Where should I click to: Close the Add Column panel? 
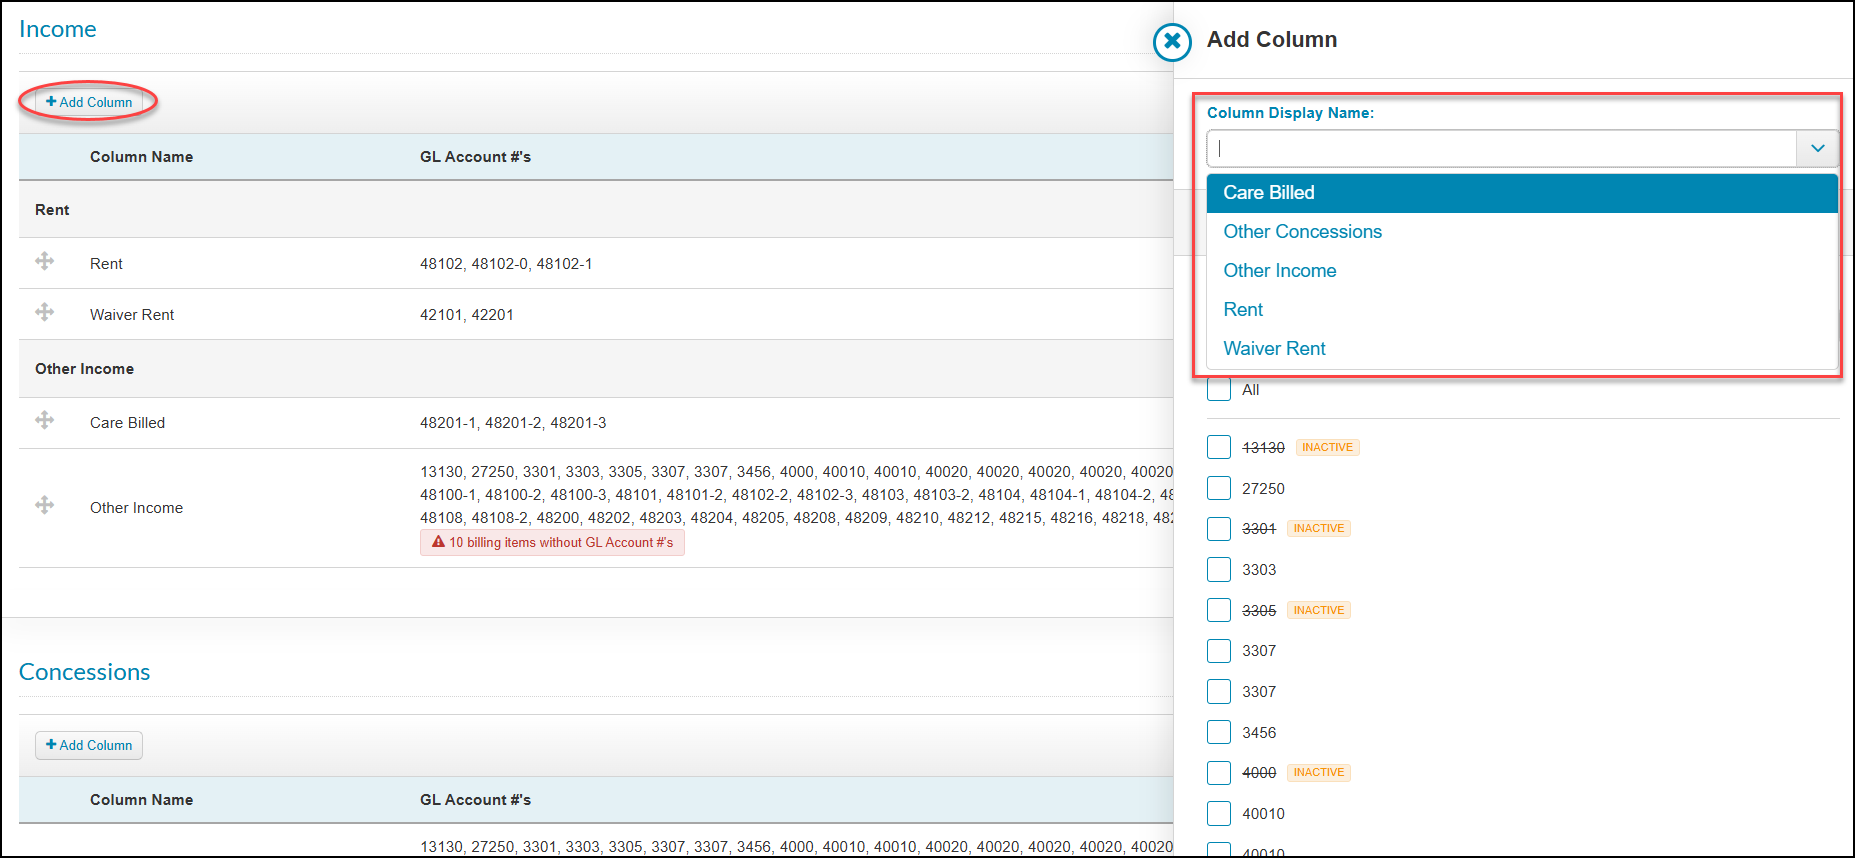[x=1172, y=42]
